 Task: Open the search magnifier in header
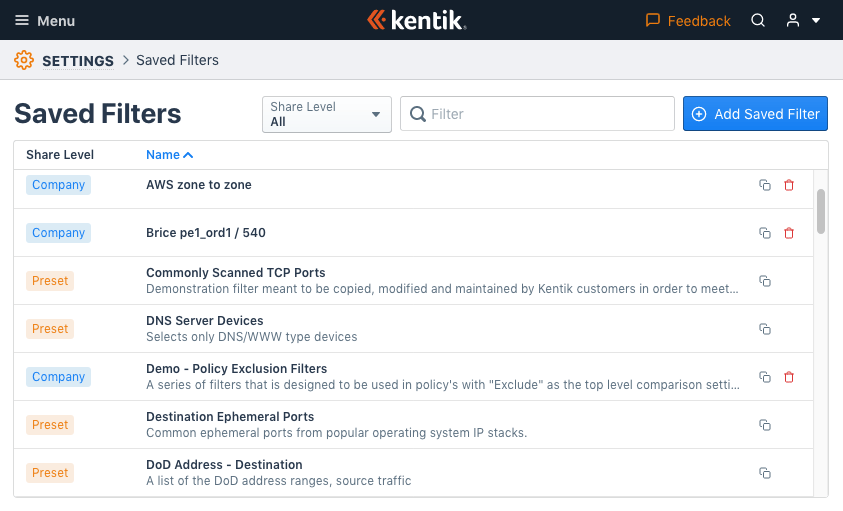click(758, 20)
